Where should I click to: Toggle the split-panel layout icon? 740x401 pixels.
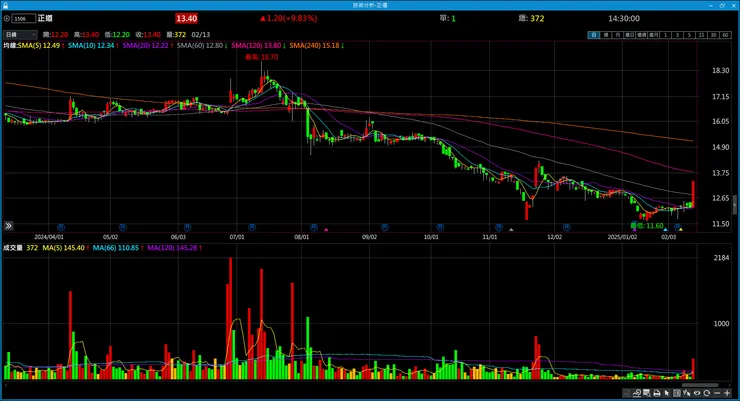tap(677, 393)
